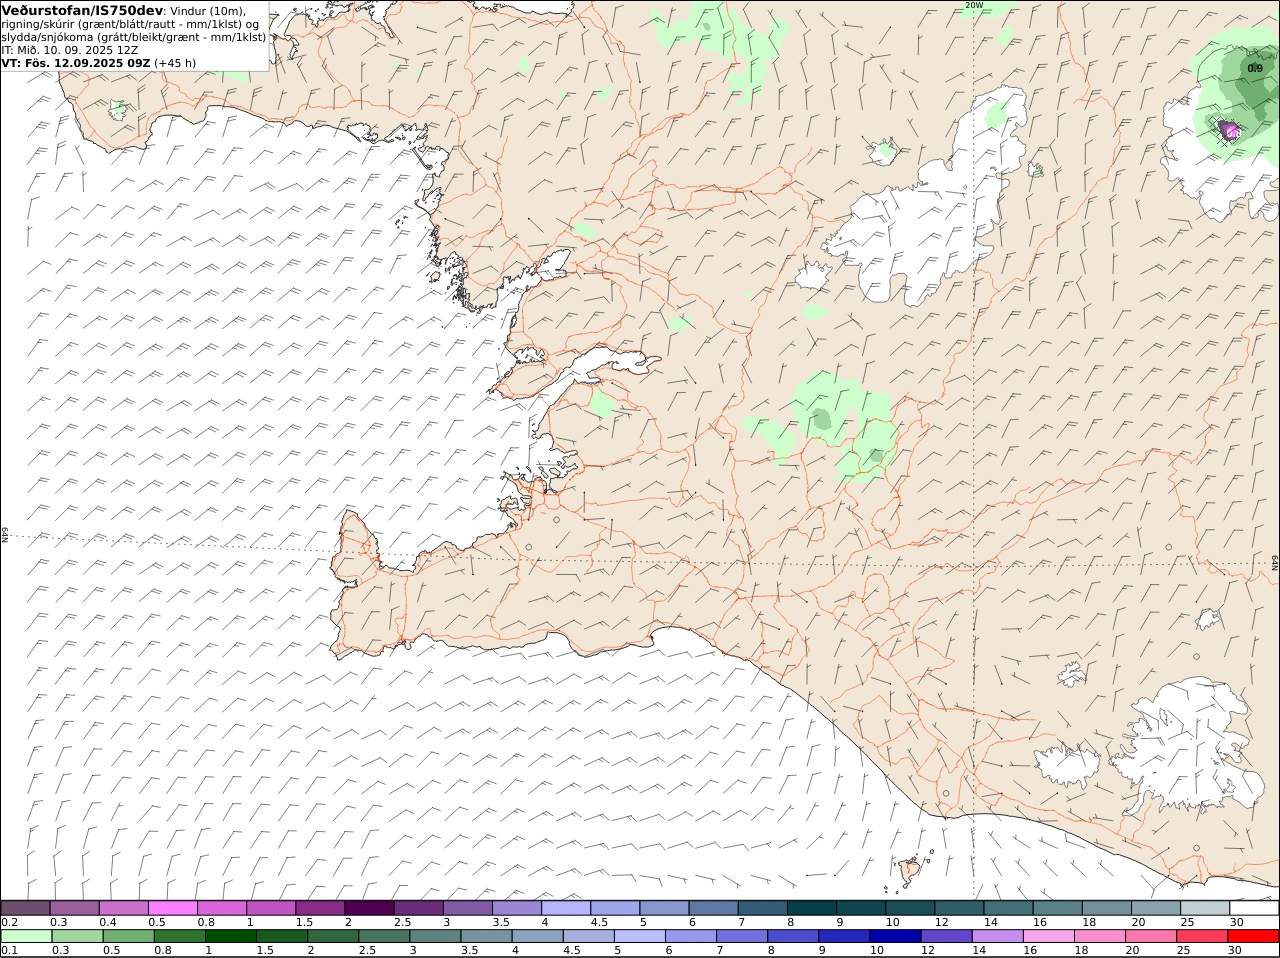
Task: Click the pink lower legend swatch from 18 to 20
Action: (1099, 936)
